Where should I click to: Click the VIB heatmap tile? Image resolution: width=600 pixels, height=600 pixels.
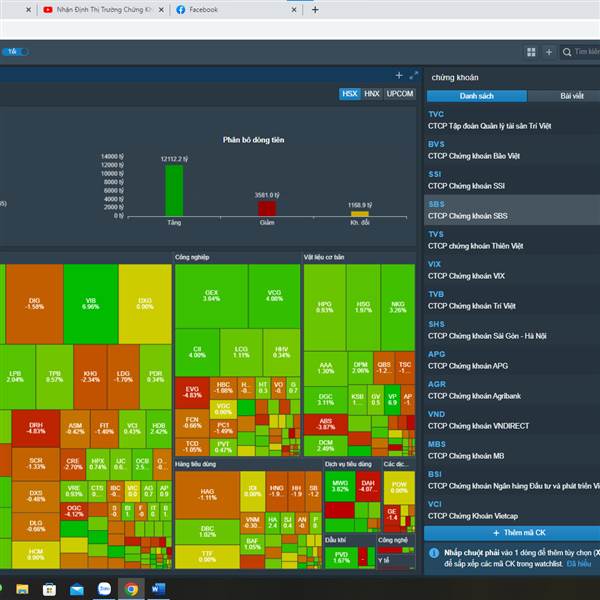click(x=91, y=304)
